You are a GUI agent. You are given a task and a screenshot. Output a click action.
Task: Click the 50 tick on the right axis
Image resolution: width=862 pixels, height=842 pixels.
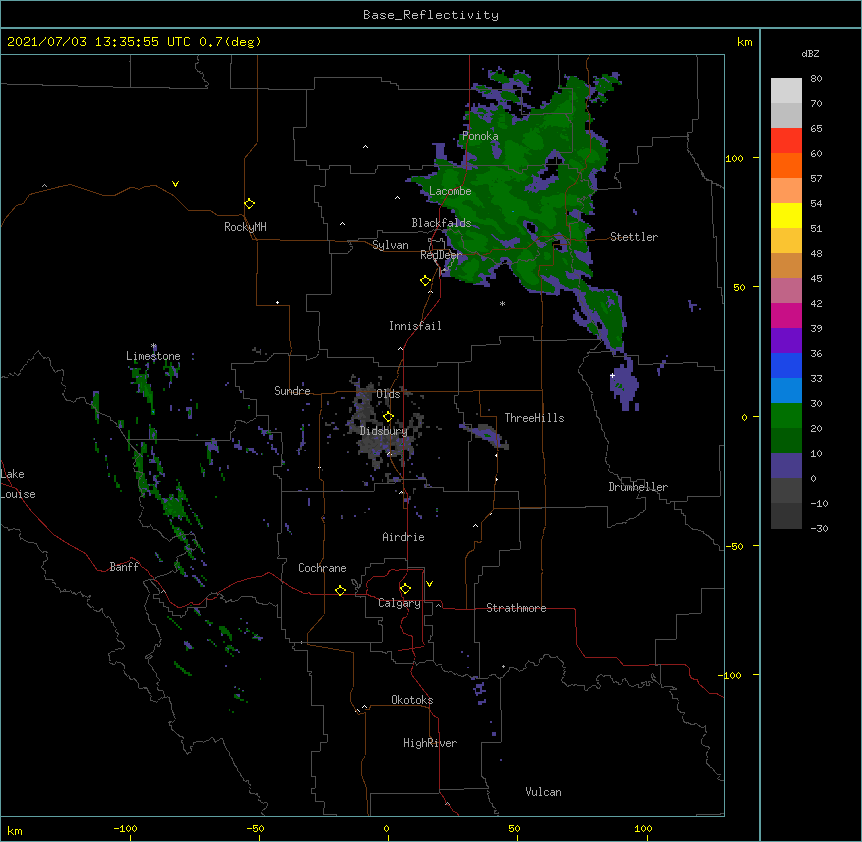[x=739, y=287]
